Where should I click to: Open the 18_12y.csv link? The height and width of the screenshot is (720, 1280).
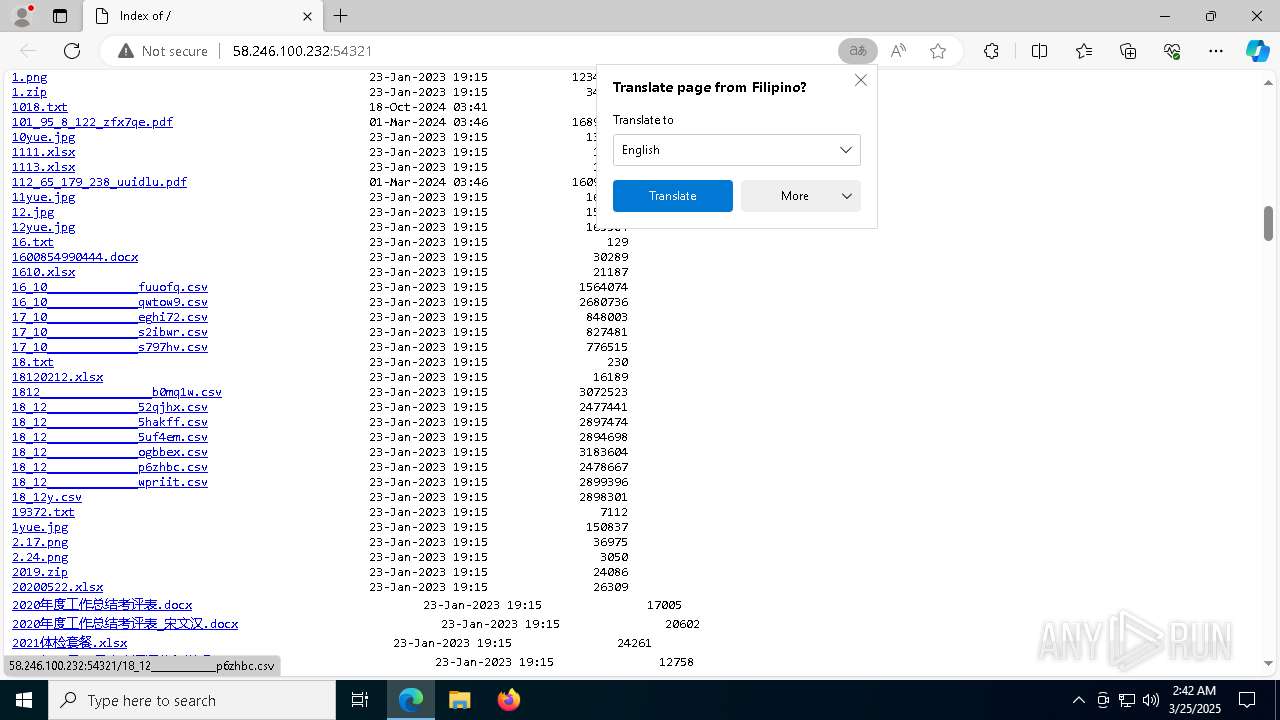pos(47,497)
